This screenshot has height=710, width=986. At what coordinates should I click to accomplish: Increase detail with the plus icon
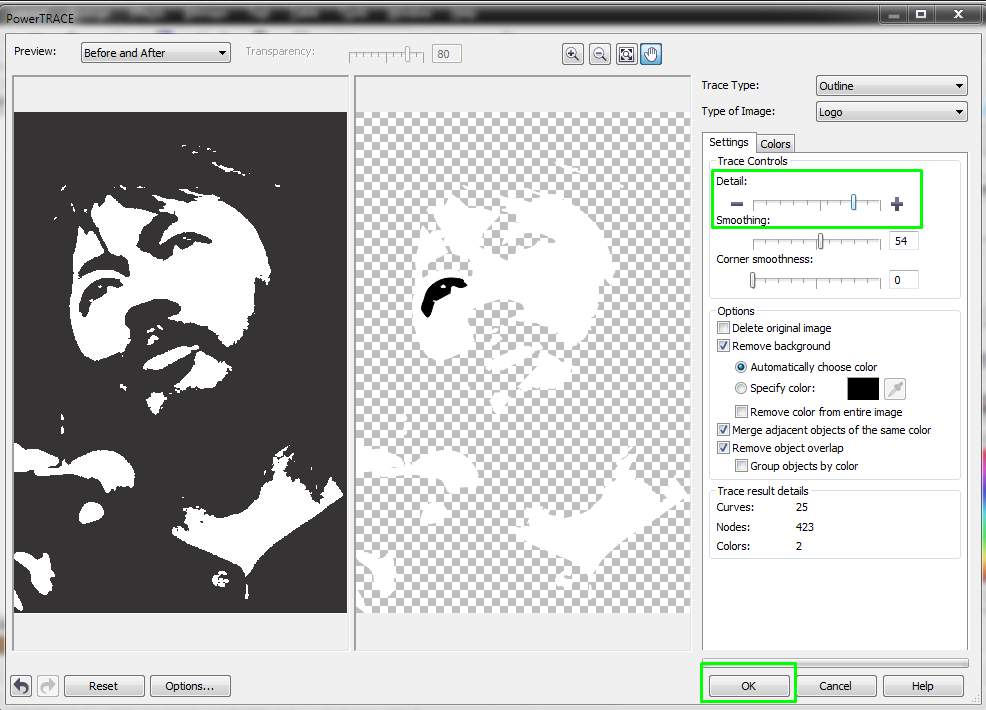[x=897, y=204]
